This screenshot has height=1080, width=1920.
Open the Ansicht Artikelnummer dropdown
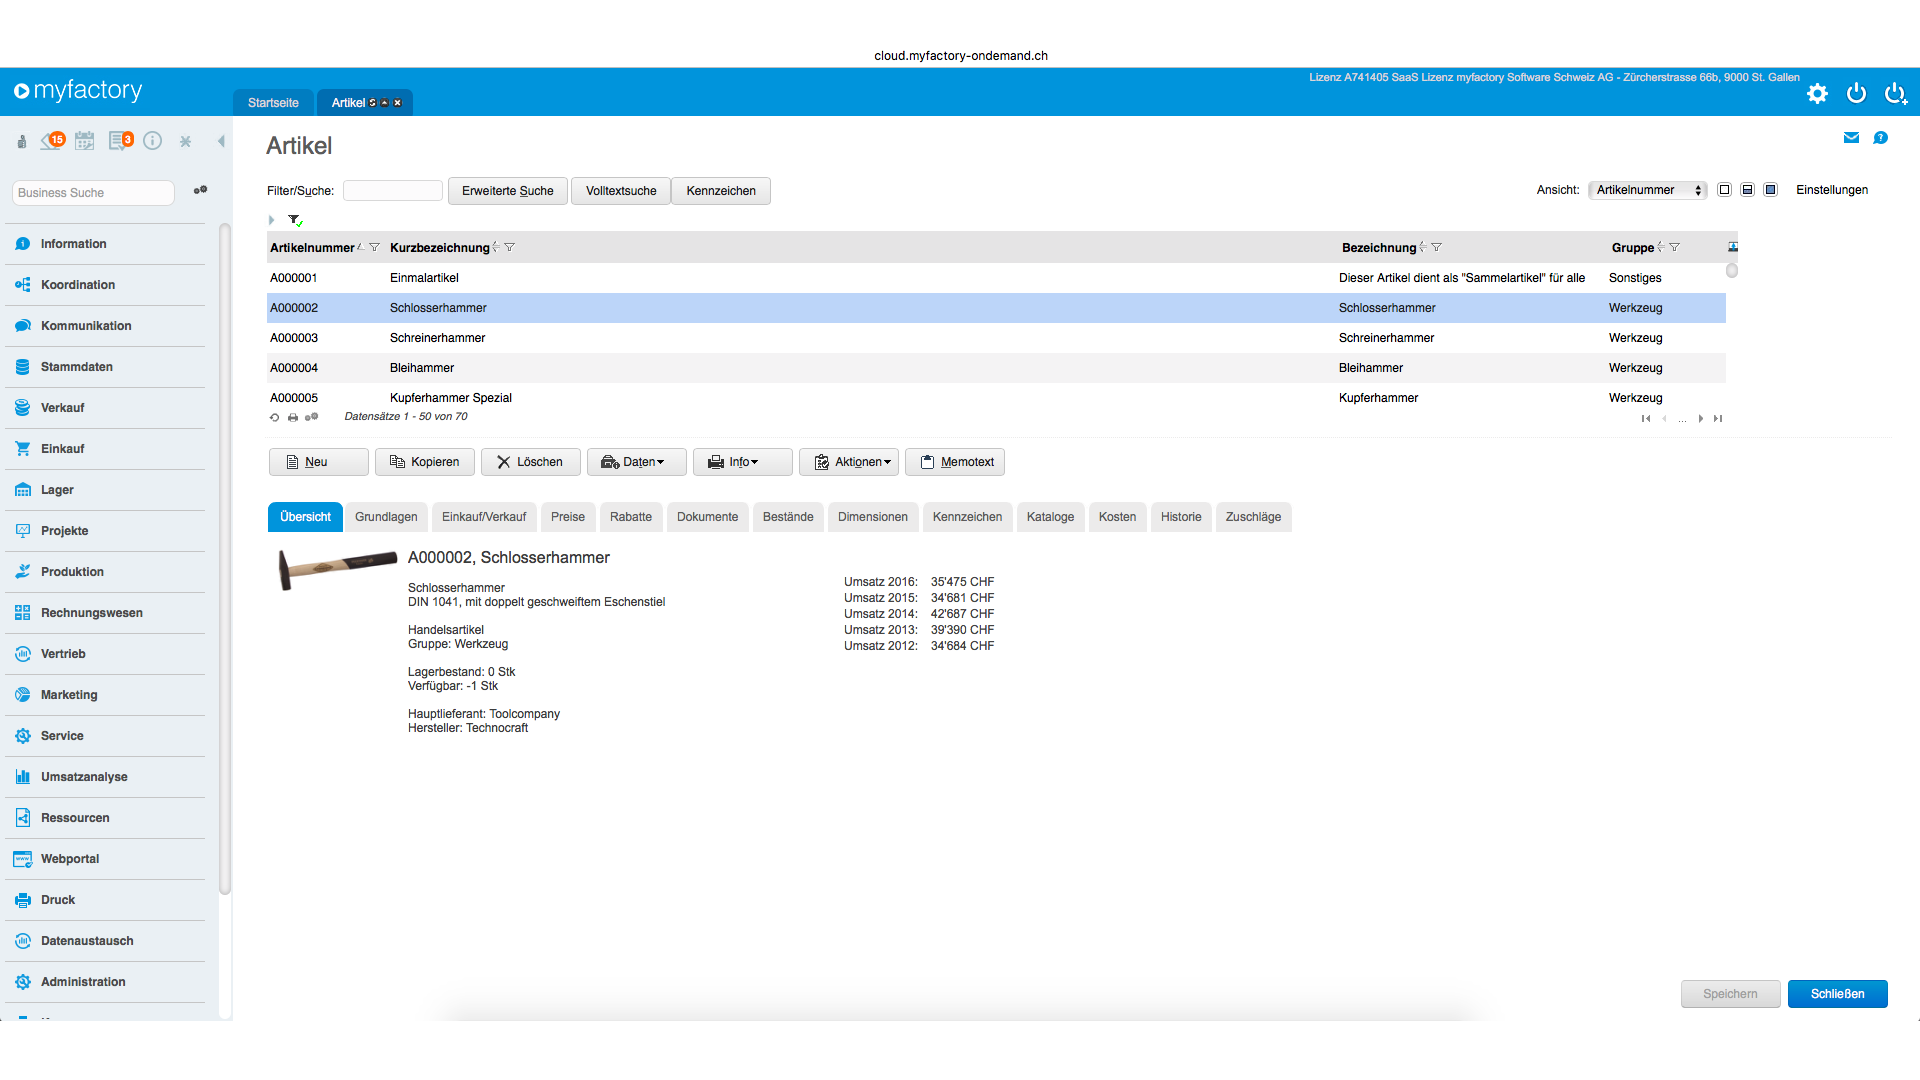[1647, 190]
